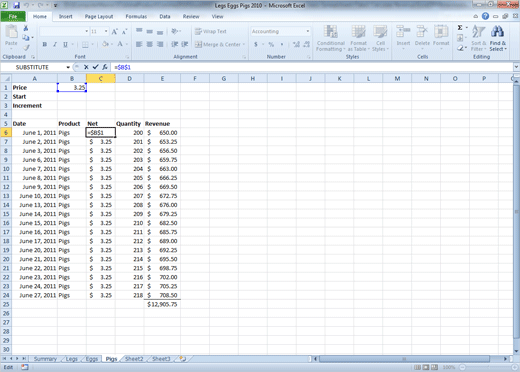Click the Increase Decimal icon
Viewport: 520px width, 372px height.
click(296, 44)
